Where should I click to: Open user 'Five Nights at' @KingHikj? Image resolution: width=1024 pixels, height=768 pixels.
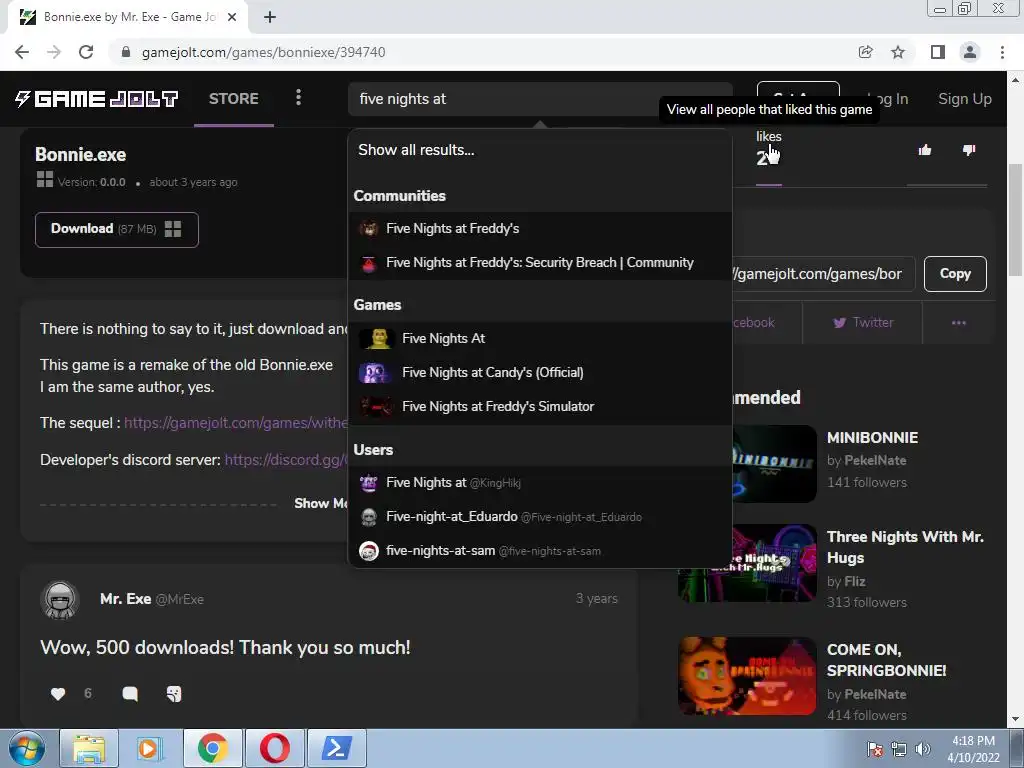(539, 483)
